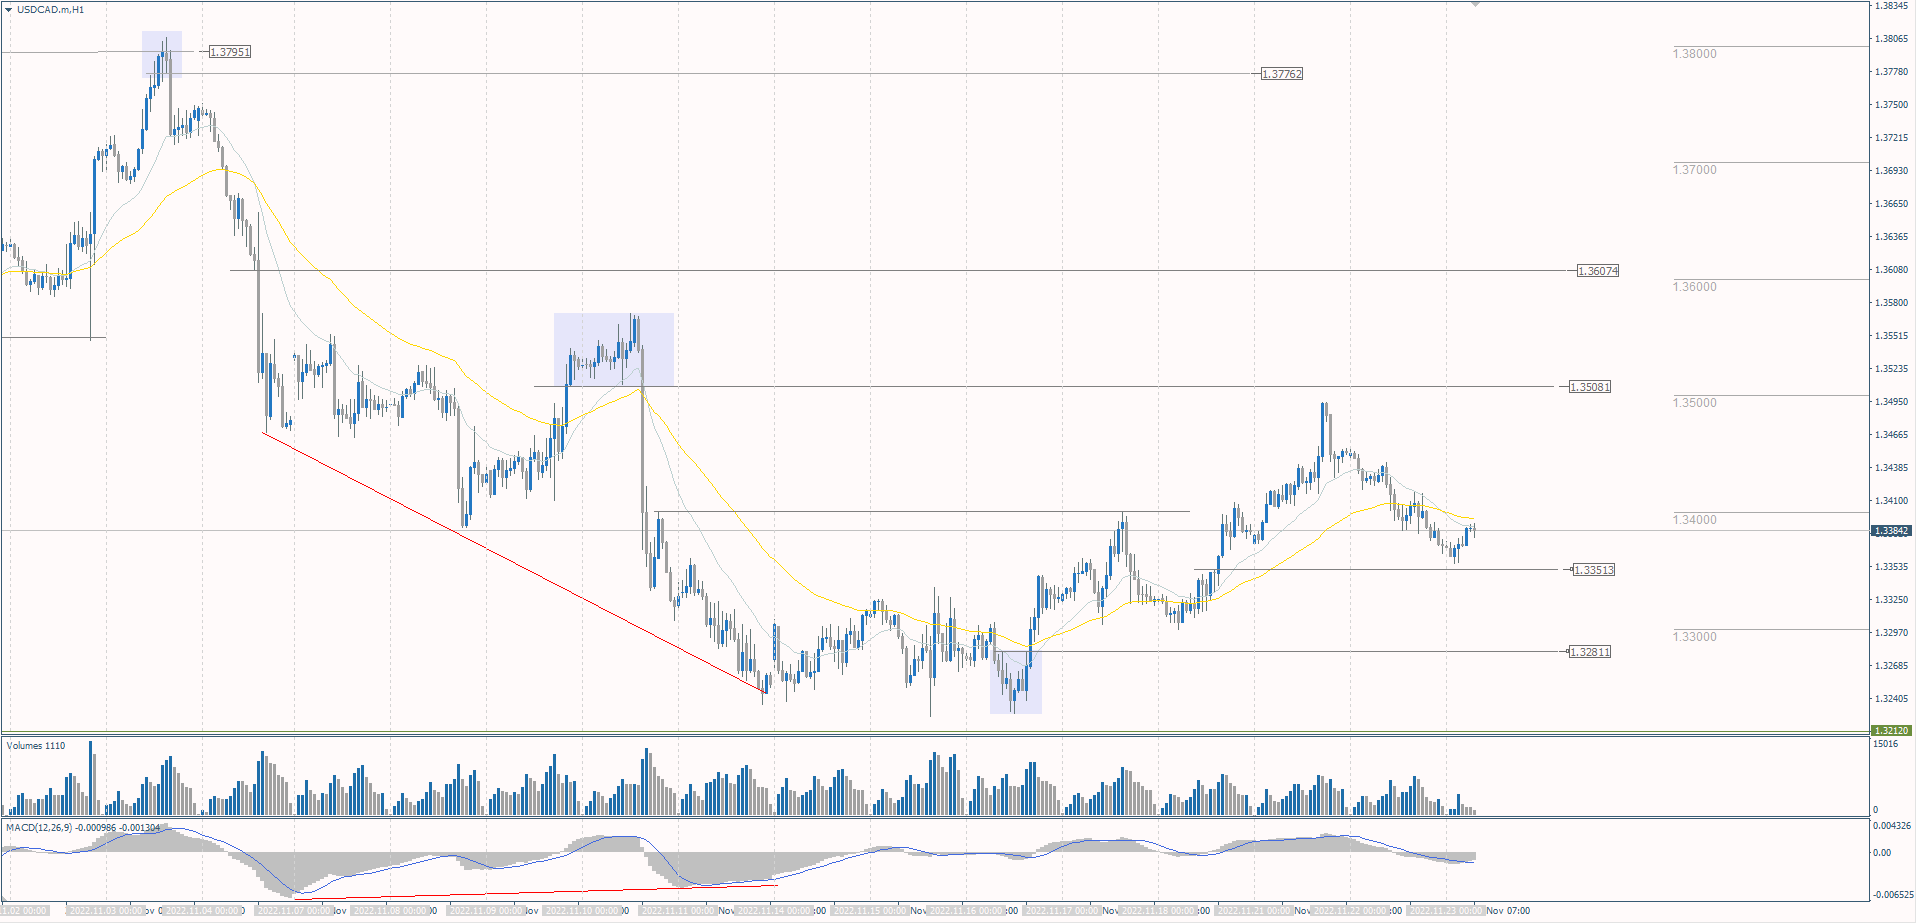Select the 1.36074 price label
Viewport: 1916px width, 923px height.
pos(1598,271)
